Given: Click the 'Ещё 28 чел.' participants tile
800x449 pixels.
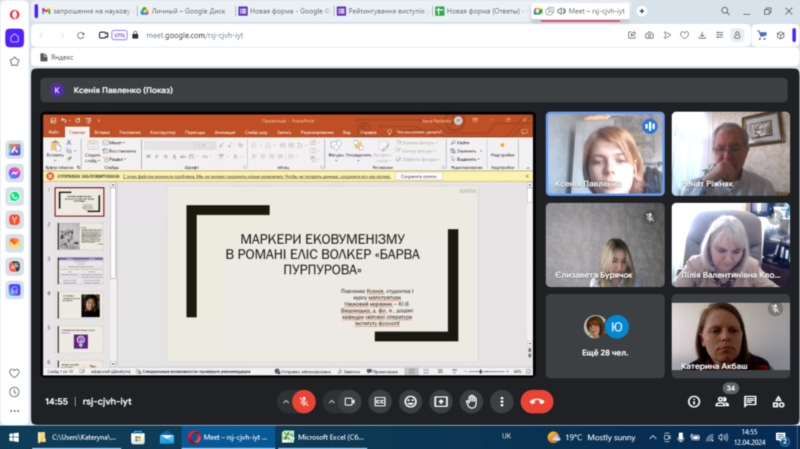Looking at the screenshot, I should click(604, 333).
